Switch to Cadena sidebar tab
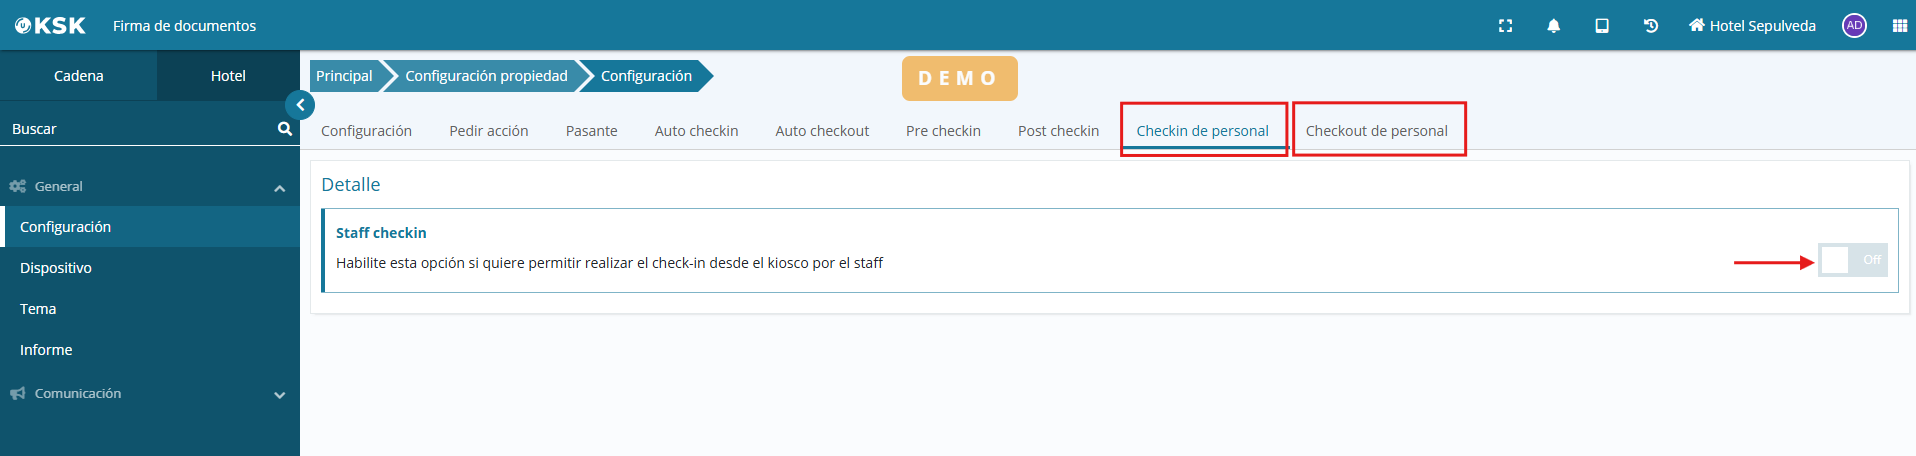1916x456 pixels. point(78,76)
